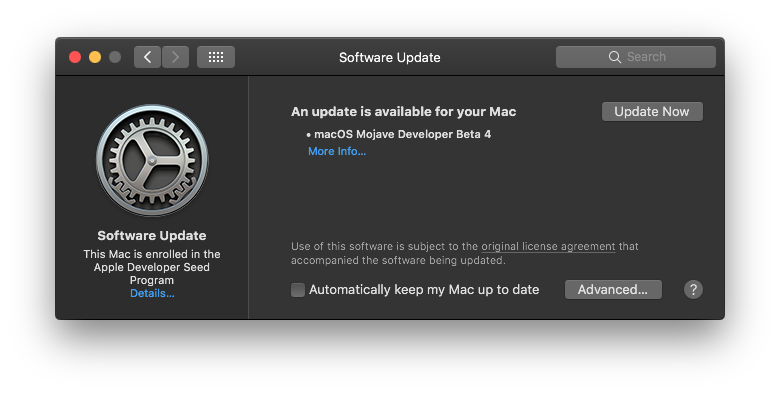Image resolution: width=780 pixels, height=393 pixels.
Task: Go back with the left chevron button
Action: tap(147, 57)
